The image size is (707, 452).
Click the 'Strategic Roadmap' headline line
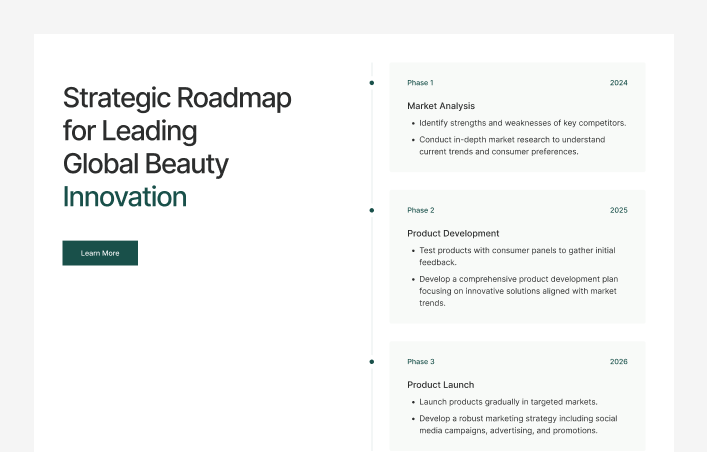coord(177,98)
